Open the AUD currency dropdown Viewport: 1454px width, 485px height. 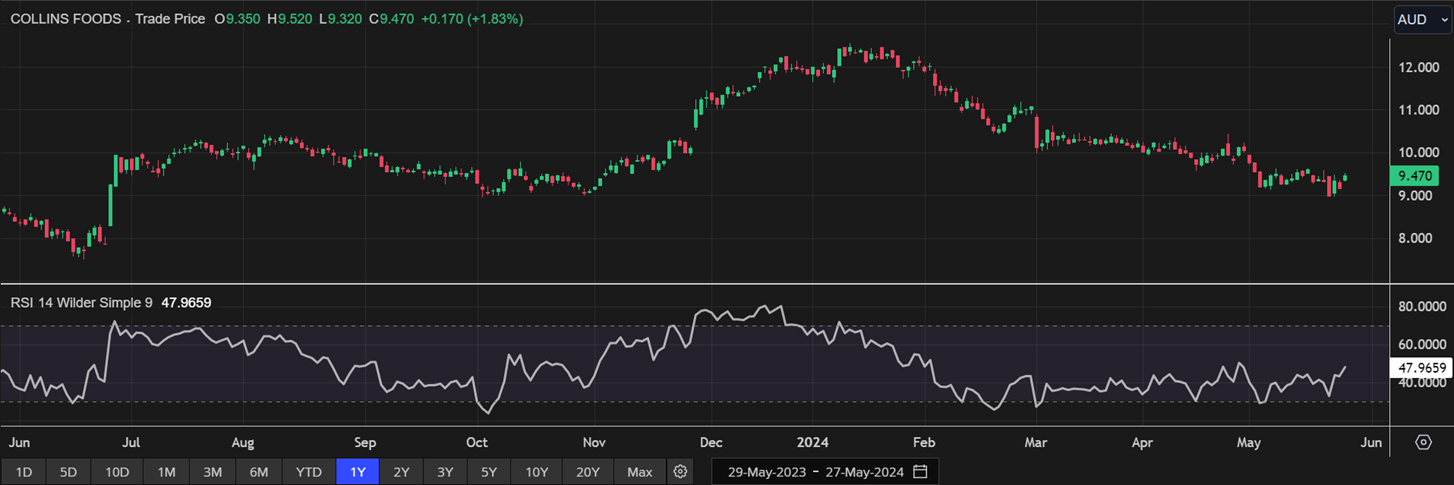(1423, 19)
